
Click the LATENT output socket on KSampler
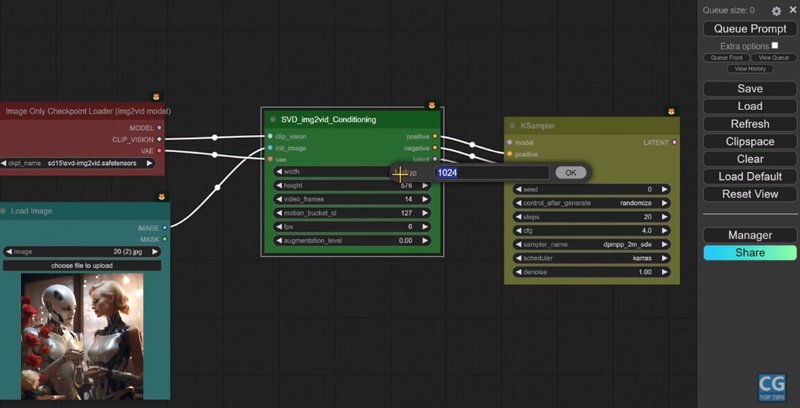pos(674,142)
